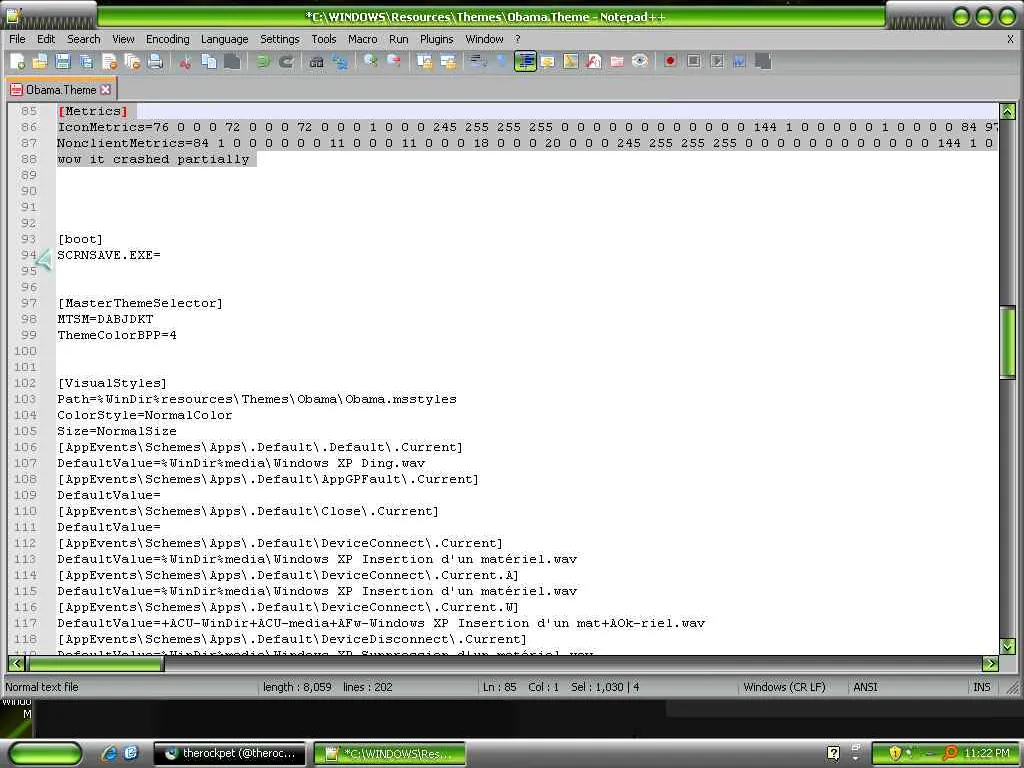Image resolution: width=1024 pixels, height=768 pixels.
Task: Open the Edit menu
Action: click(x=46, y=39)
